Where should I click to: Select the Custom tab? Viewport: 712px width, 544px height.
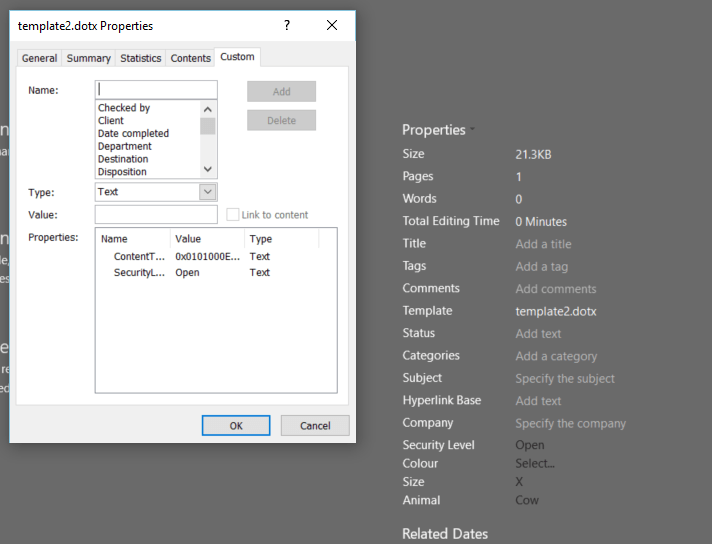237,57
